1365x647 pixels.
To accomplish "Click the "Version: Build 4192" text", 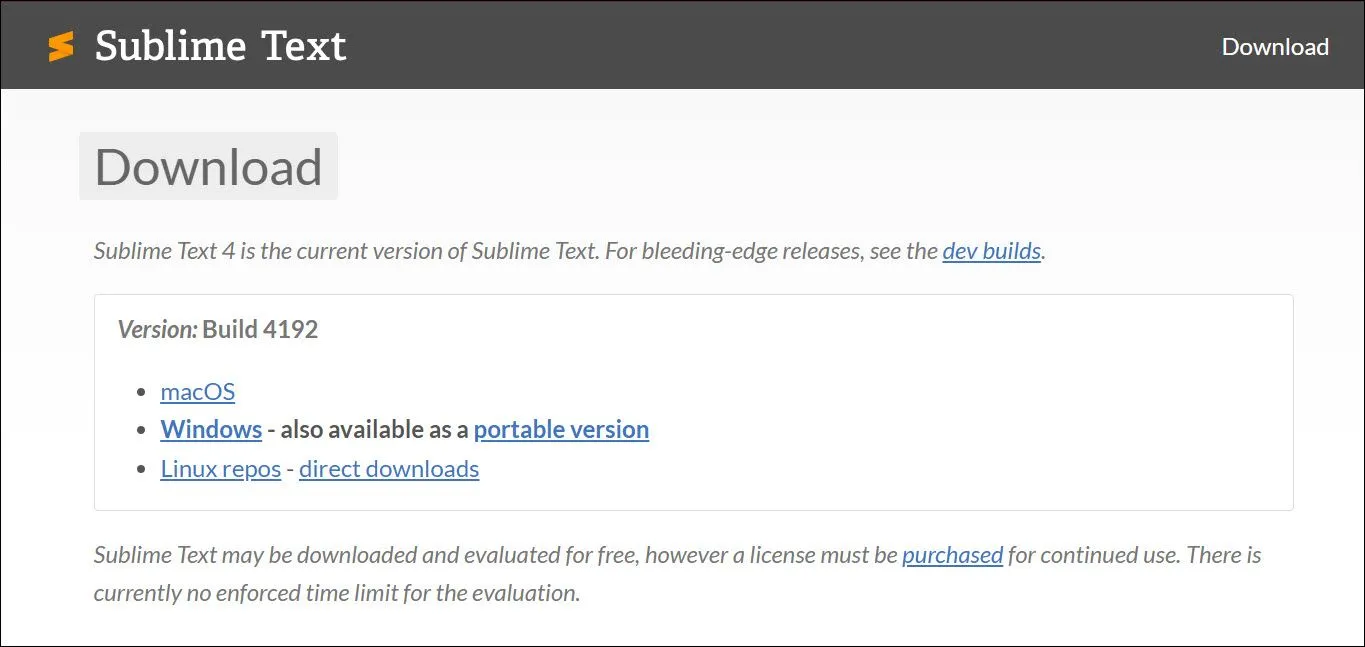I will coord(218,330).
